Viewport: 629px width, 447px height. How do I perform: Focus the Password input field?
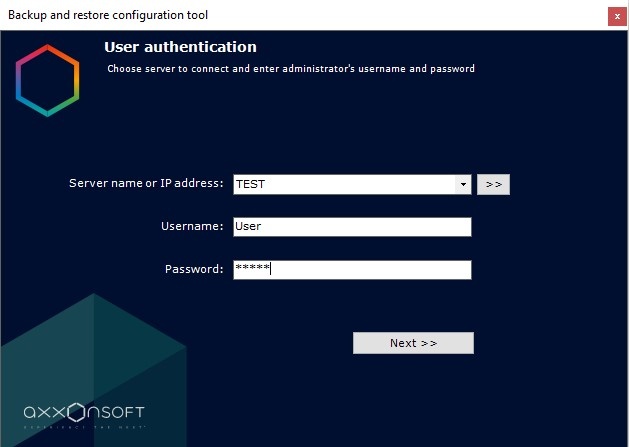(x=351, y=270)
